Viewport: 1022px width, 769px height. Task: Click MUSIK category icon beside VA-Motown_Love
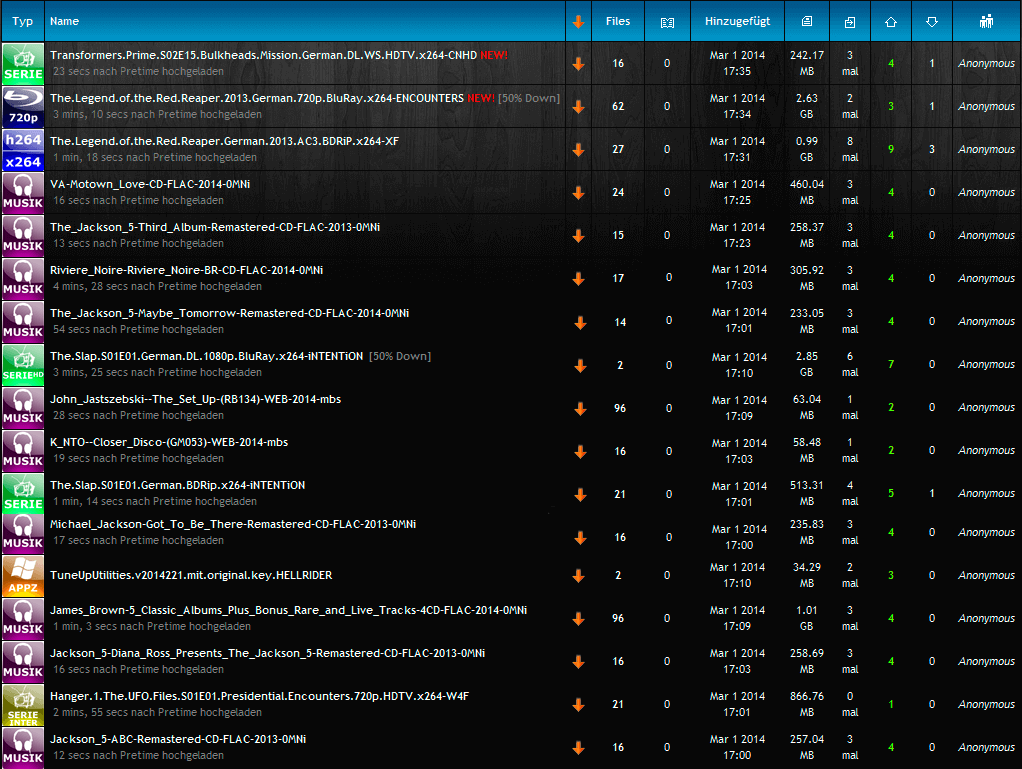[23, 192]
